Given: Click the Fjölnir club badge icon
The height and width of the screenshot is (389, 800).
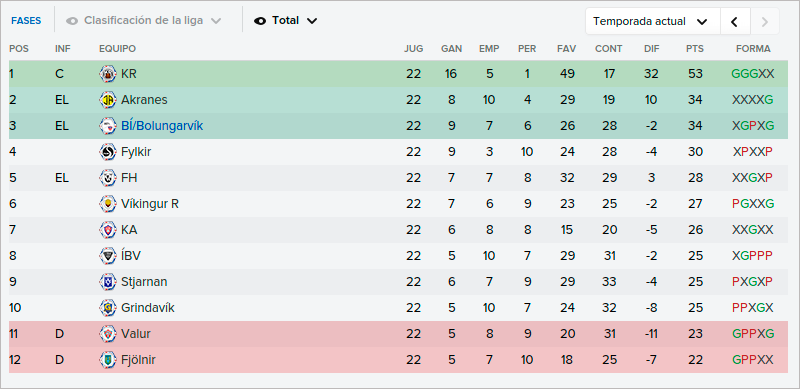Looking at the screenshot, I should click(108, 360).
